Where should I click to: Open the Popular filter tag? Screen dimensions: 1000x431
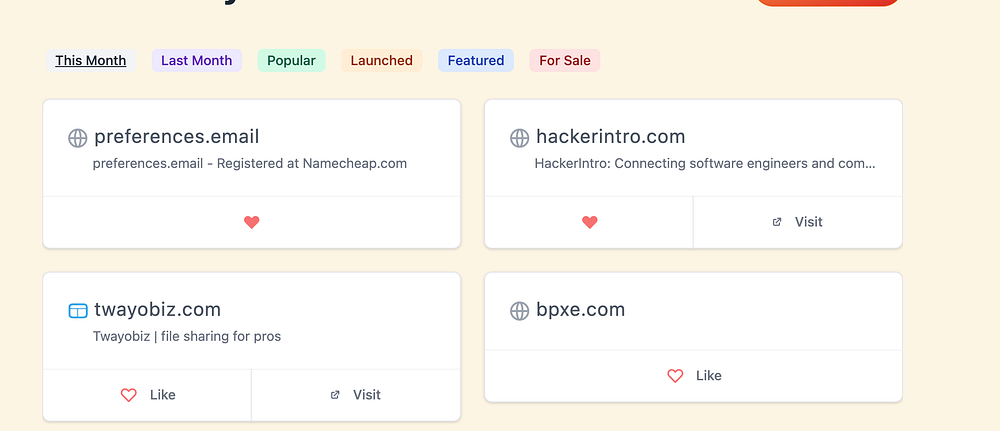291,61
